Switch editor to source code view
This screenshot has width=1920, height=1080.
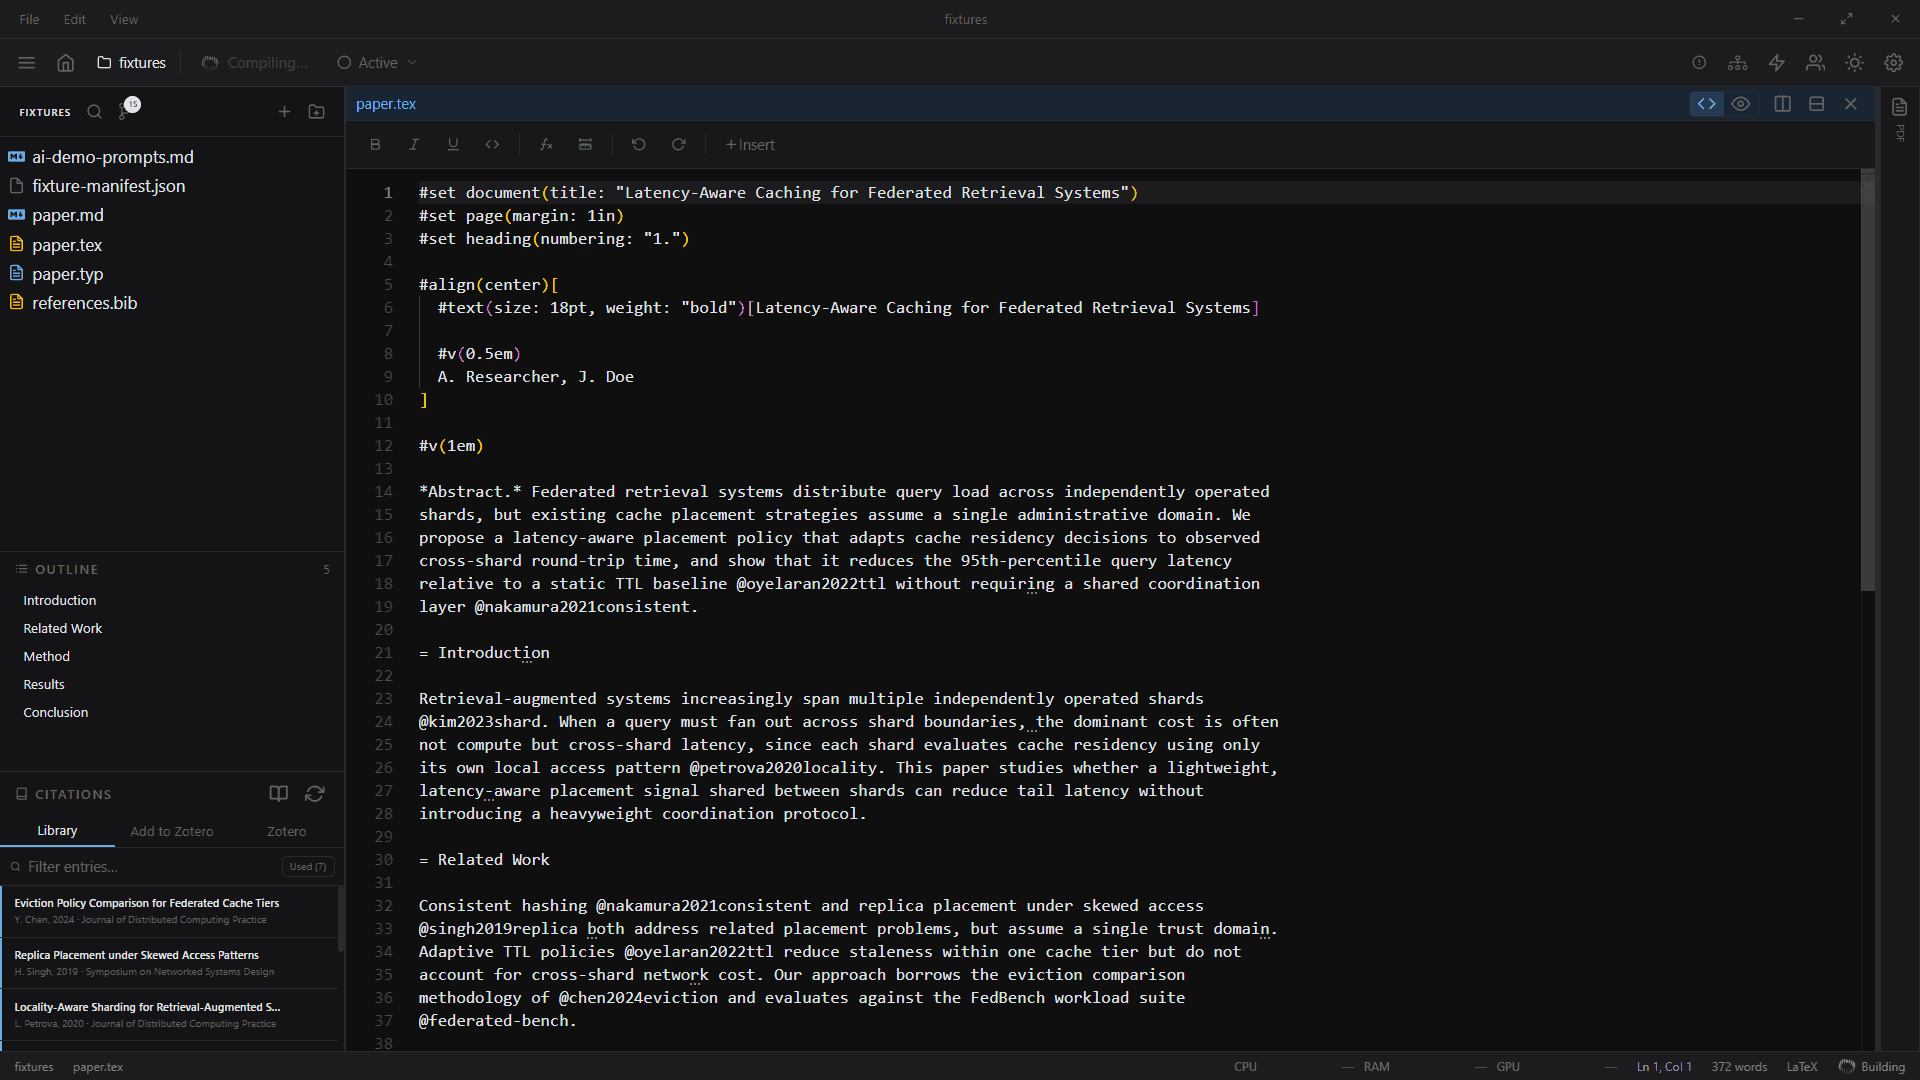click(1707, 104)
